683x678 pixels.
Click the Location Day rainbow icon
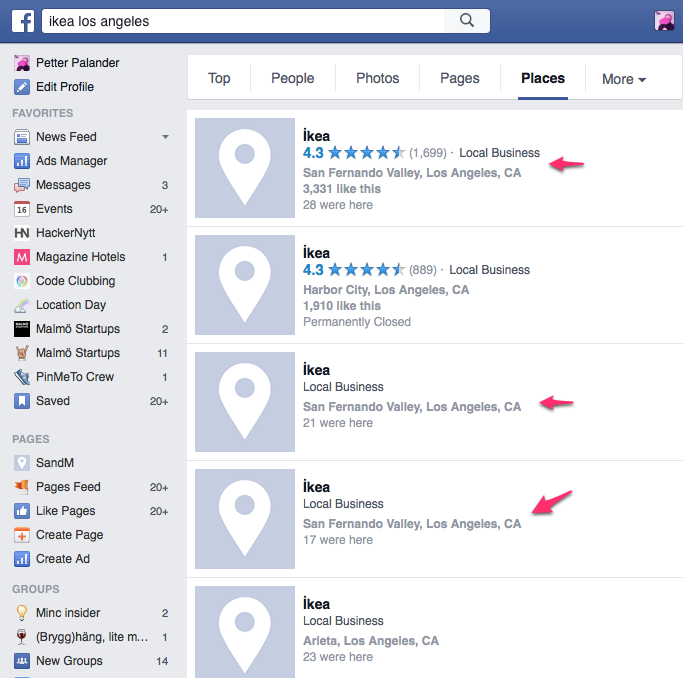[x=22, y=305]
